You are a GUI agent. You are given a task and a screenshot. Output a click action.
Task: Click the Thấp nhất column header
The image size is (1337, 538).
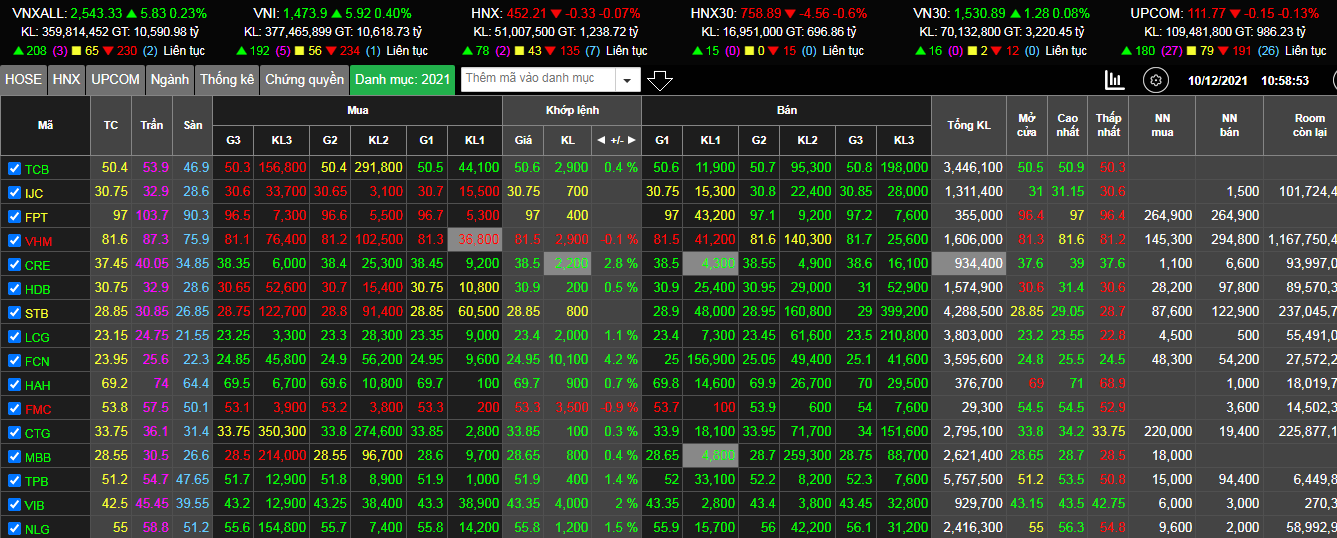pos(1108,125)
